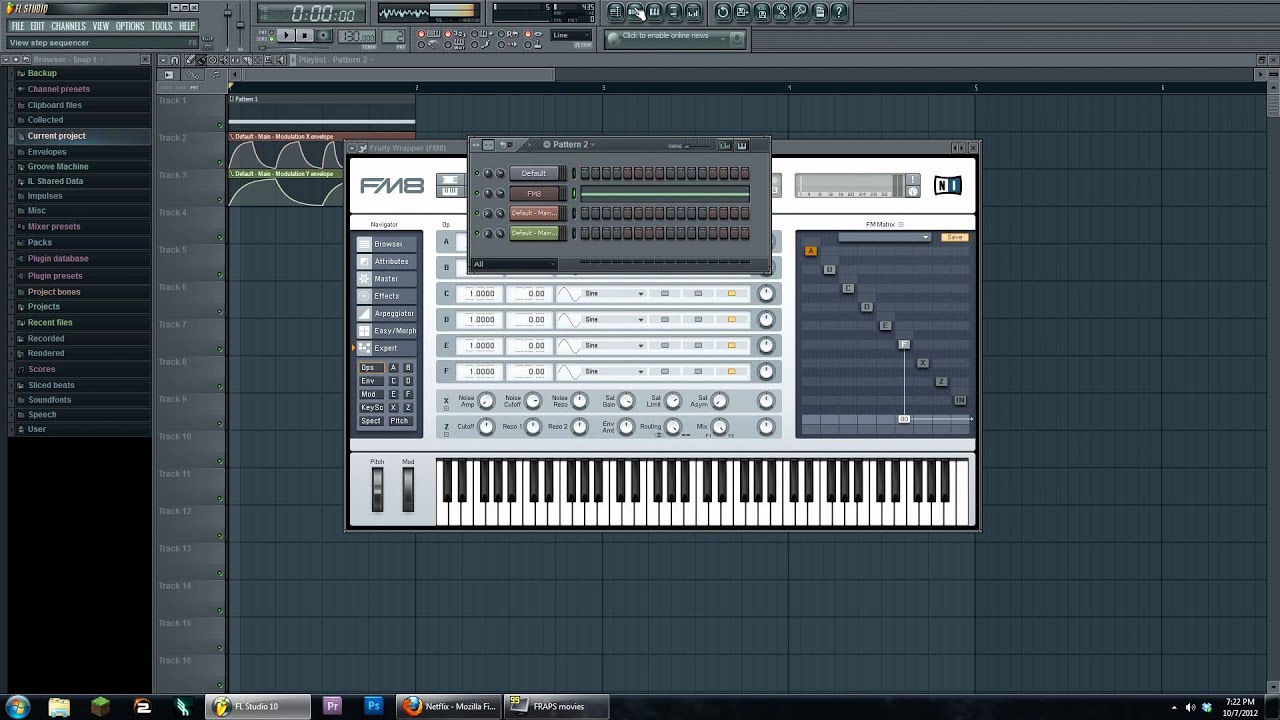The height and width of the screenshot is (720, 1280).
Task: Open the OPTIONS menu
Action: pos(130,26)
